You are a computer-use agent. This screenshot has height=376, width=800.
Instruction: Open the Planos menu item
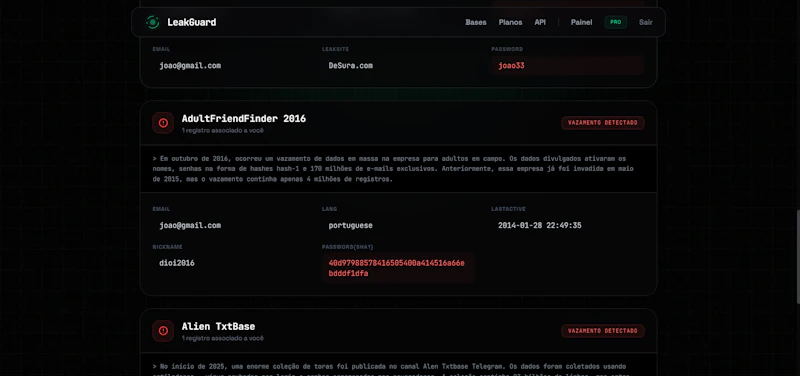(x=510, y=22)
